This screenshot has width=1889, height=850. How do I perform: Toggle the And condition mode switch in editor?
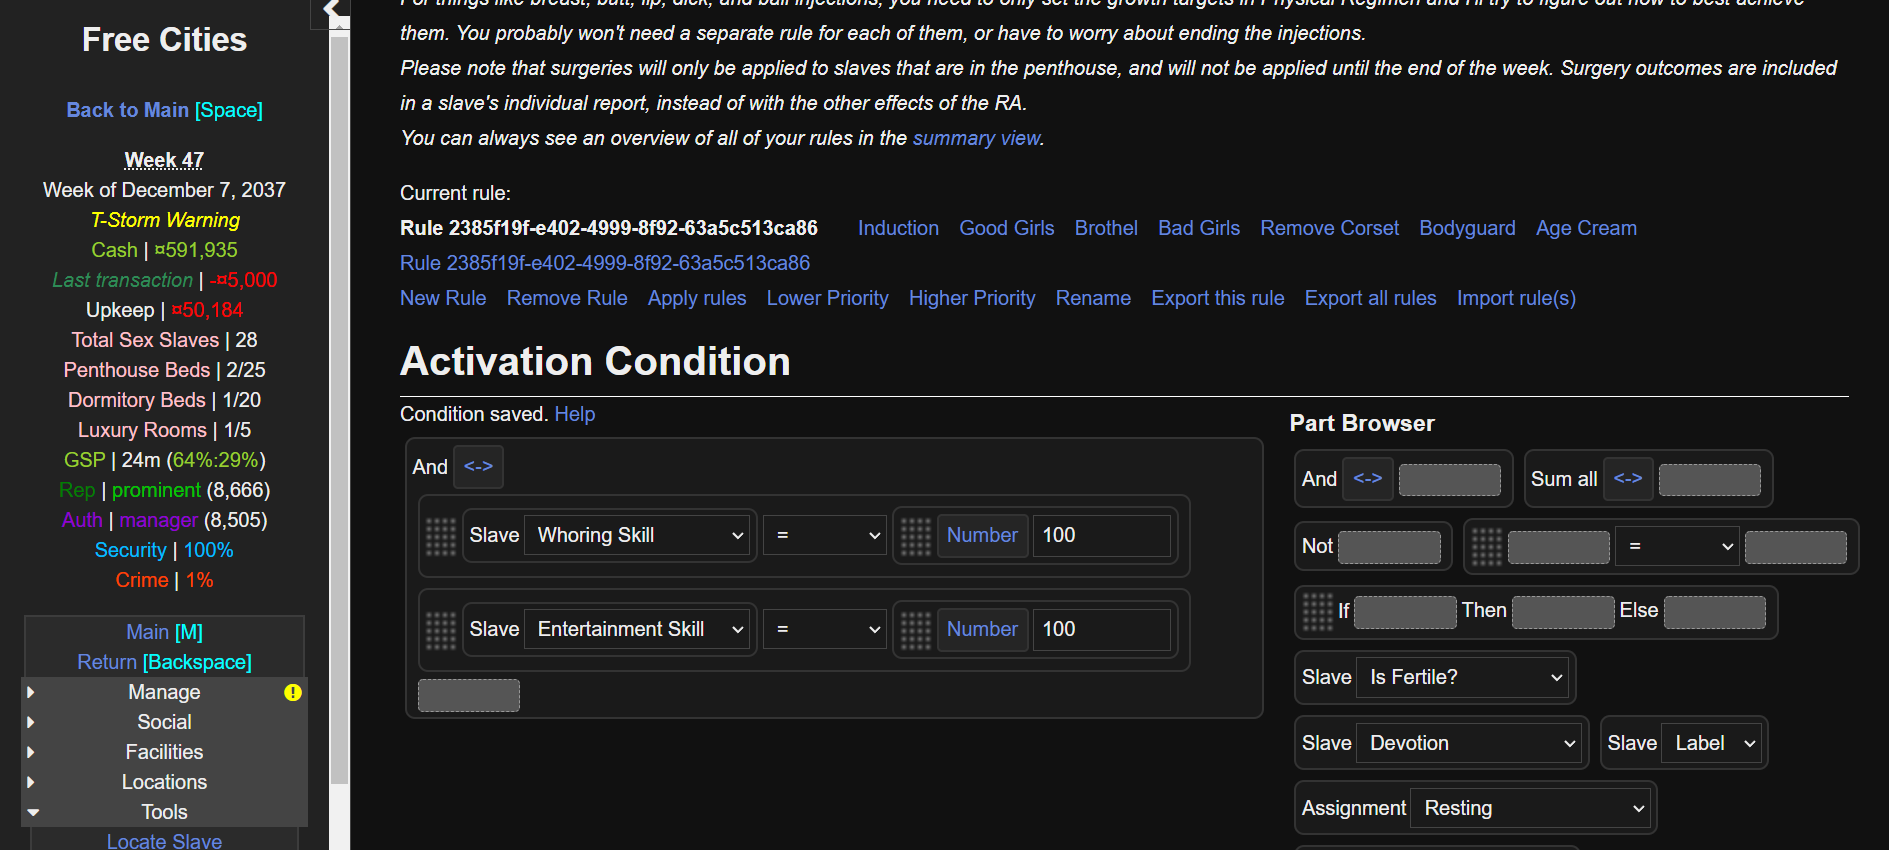tap(478, 467)
